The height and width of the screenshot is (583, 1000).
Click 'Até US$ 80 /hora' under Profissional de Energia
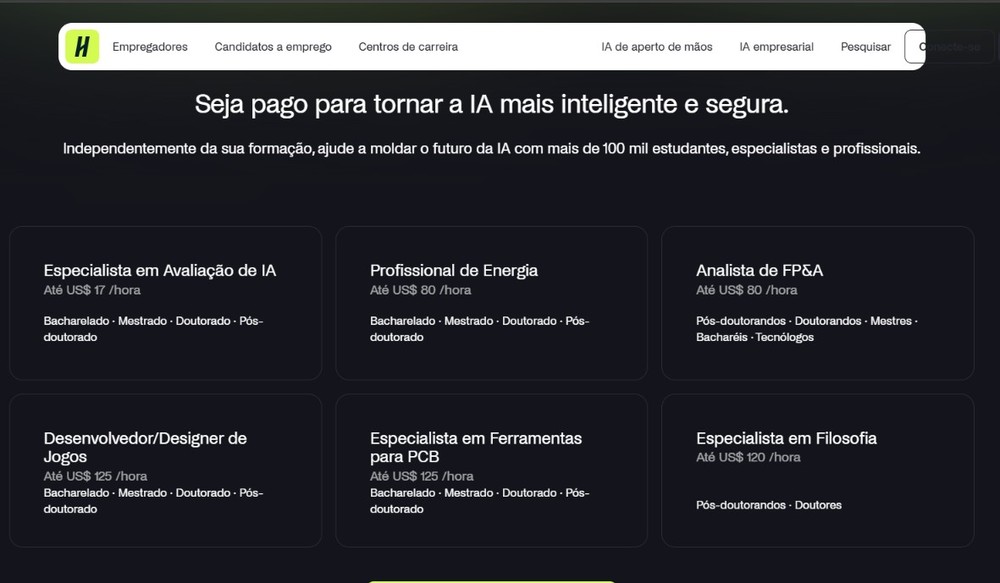pyautogui.click(x=420, y=290)
